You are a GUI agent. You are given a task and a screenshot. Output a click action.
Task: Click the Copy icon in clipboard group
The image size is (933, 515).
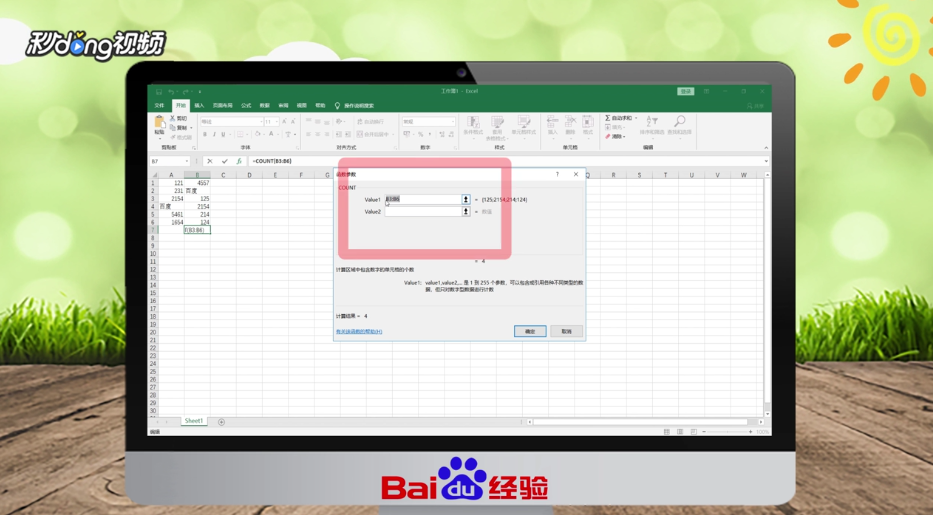tap(173, 127)
